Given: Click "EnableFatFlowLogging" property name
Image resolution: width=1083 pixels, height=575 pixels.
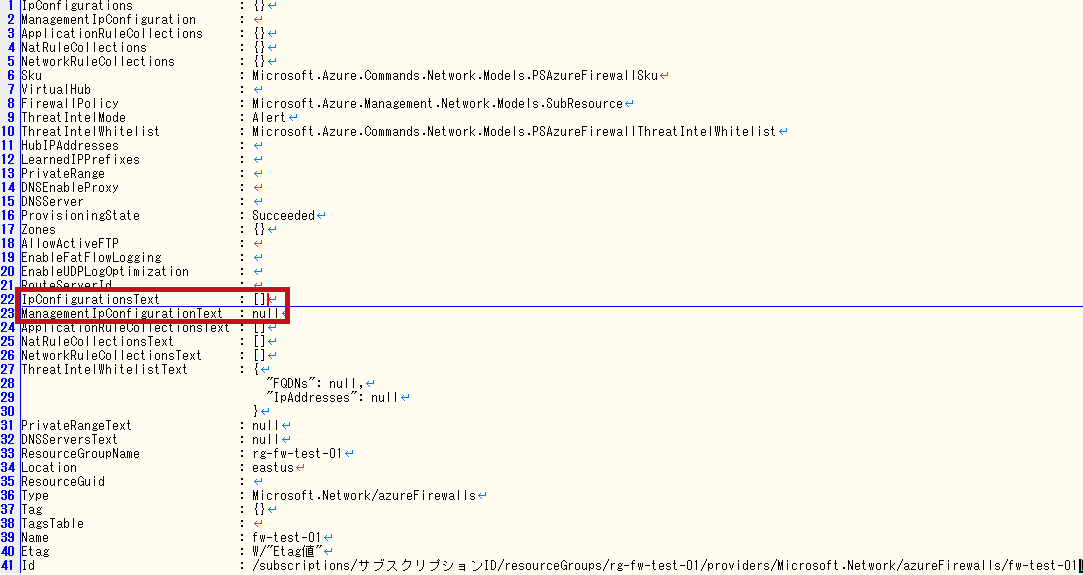Looking at the screenshot, I should 91,257.
